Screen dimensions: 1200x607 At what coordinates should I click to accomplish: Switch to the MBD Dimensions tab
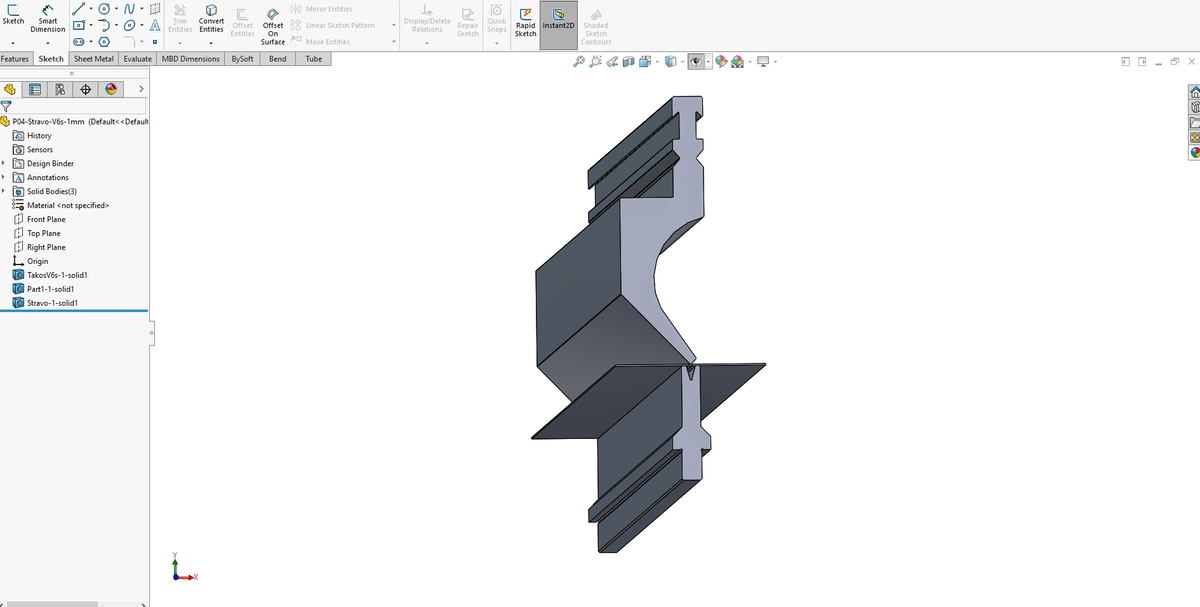click(191, 59)
